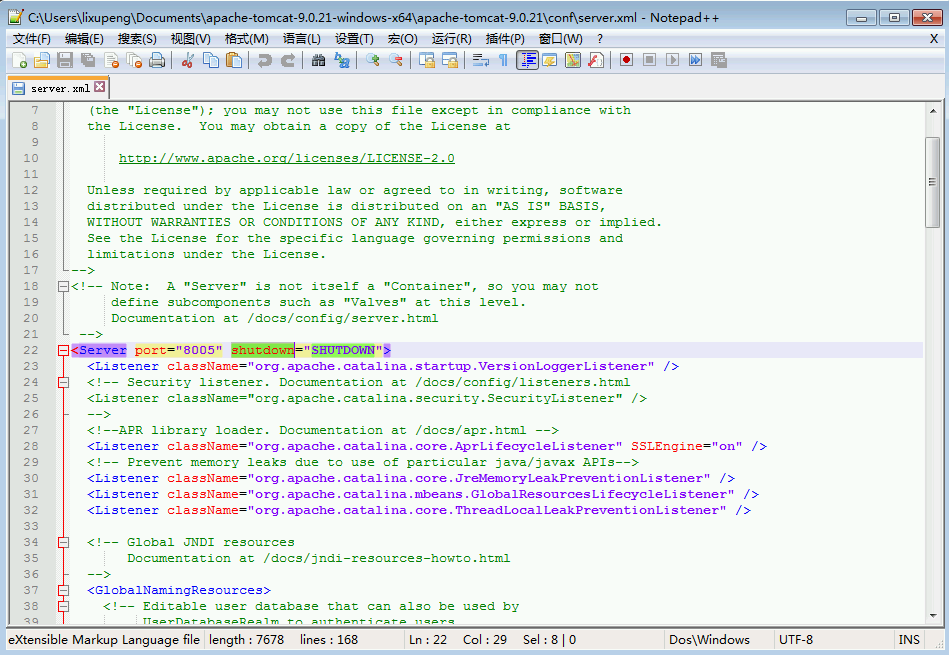Open the 设置(T) menu
The height and width of the screenshot is (655, 949).
(x=354, y=39)
